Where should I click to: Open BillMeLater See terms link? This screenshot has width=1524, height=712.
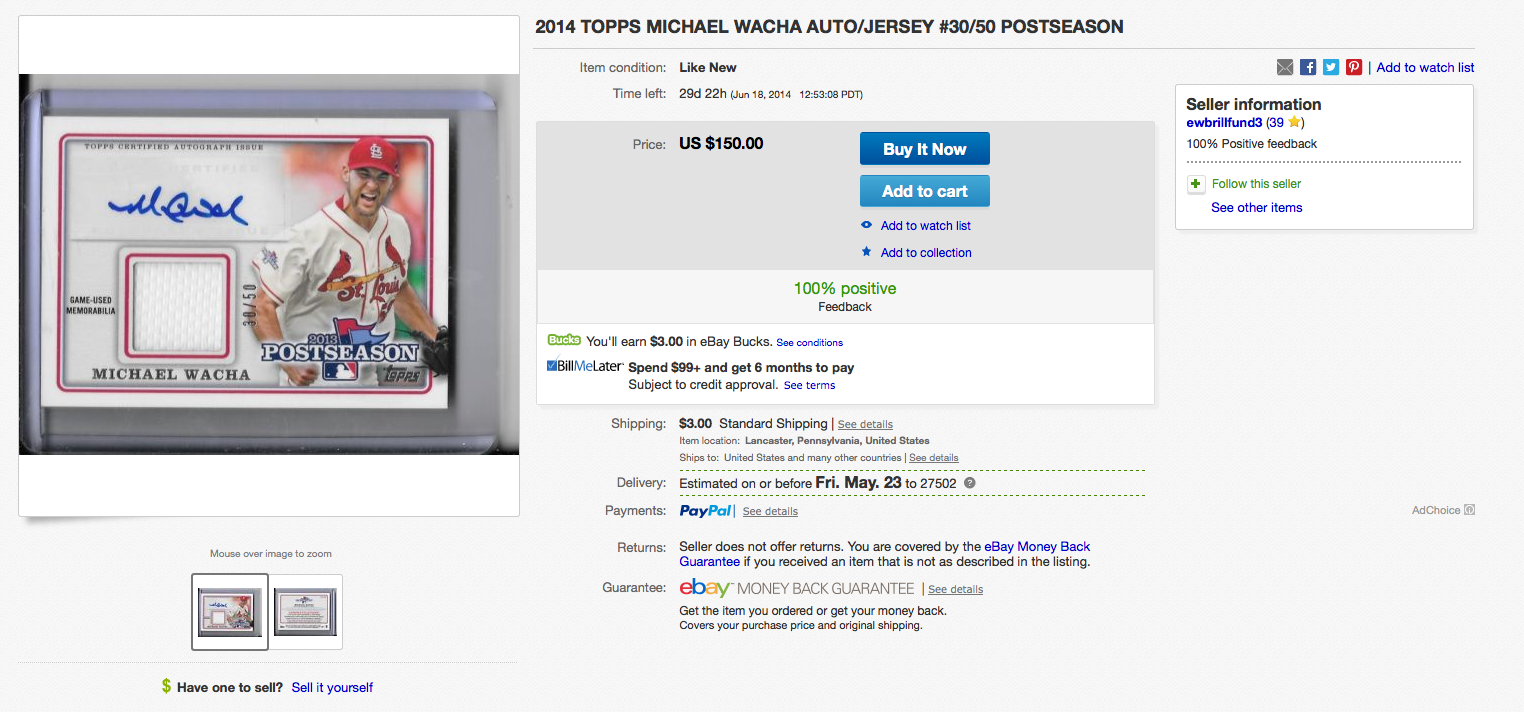tap(809, 385)
